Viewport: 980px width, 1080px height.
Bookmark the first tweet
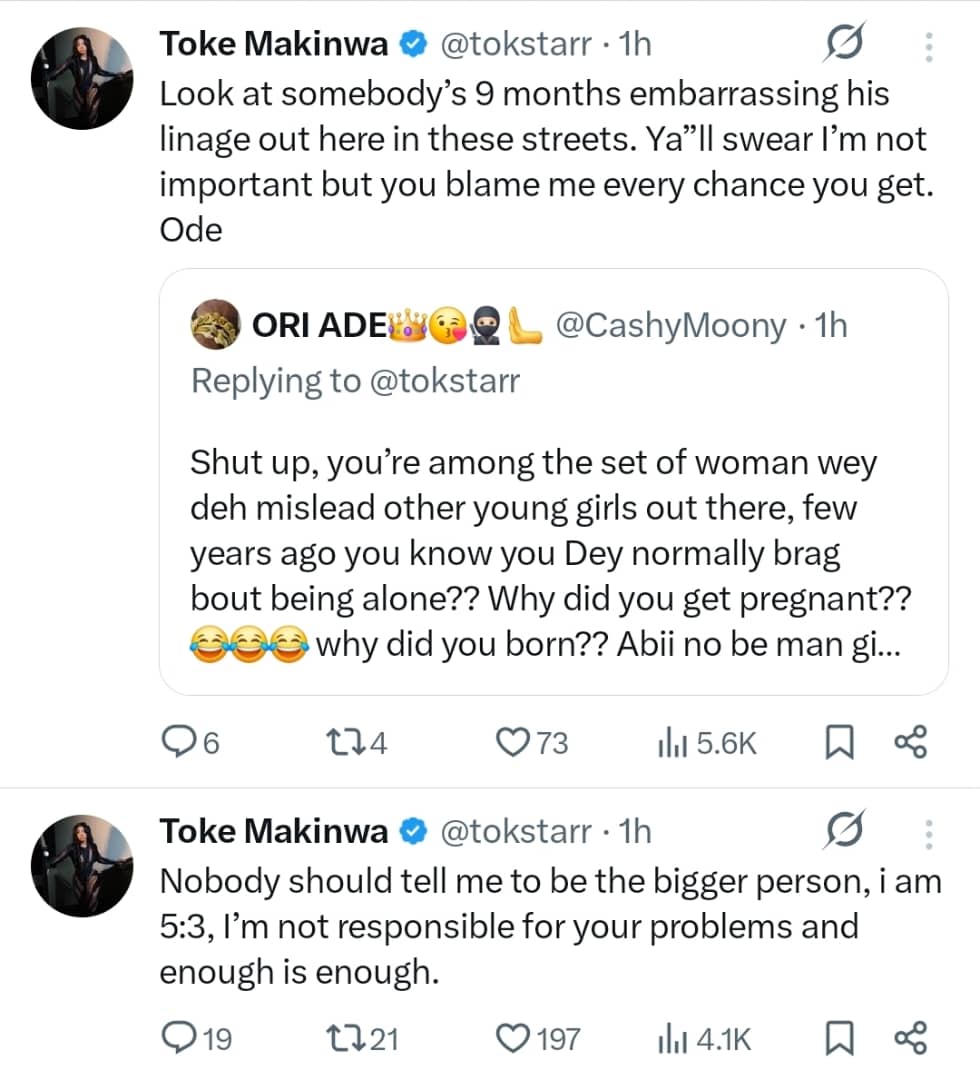[x=838, y=742]
